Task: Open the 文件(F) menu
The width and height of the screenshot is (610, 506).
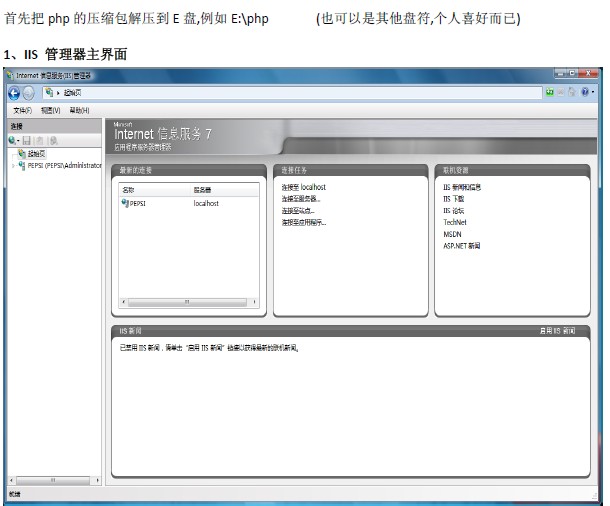Action: click(23, 110)
